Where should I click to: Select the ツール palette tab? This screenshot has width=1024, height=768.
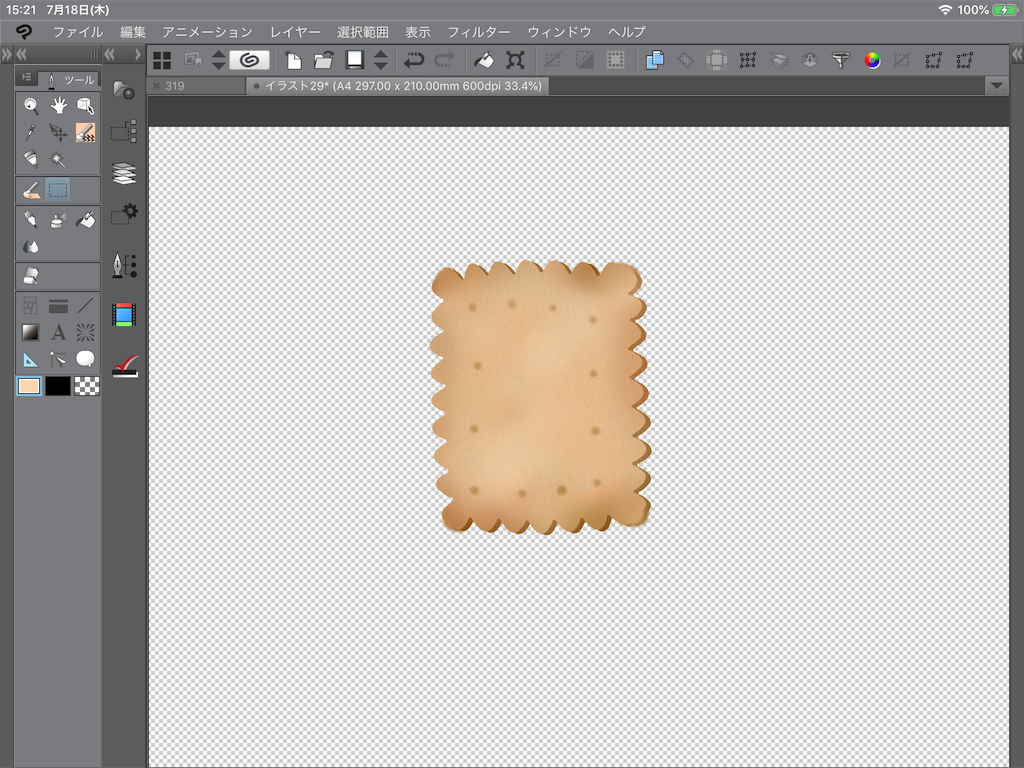(x=70, y=80)
